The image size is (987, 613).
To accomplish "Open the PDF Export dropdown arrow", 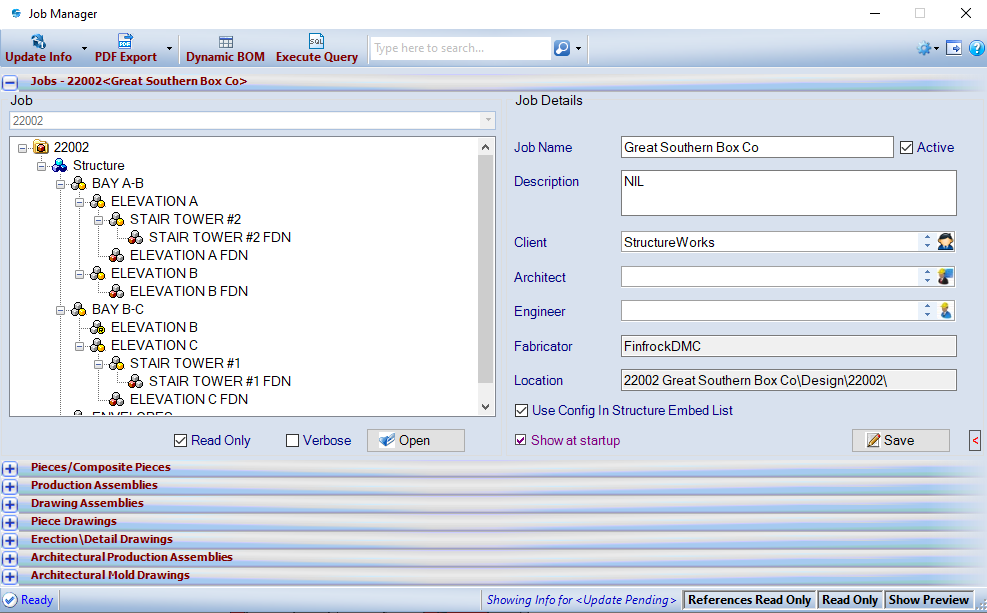I will [x=169, y=48].
